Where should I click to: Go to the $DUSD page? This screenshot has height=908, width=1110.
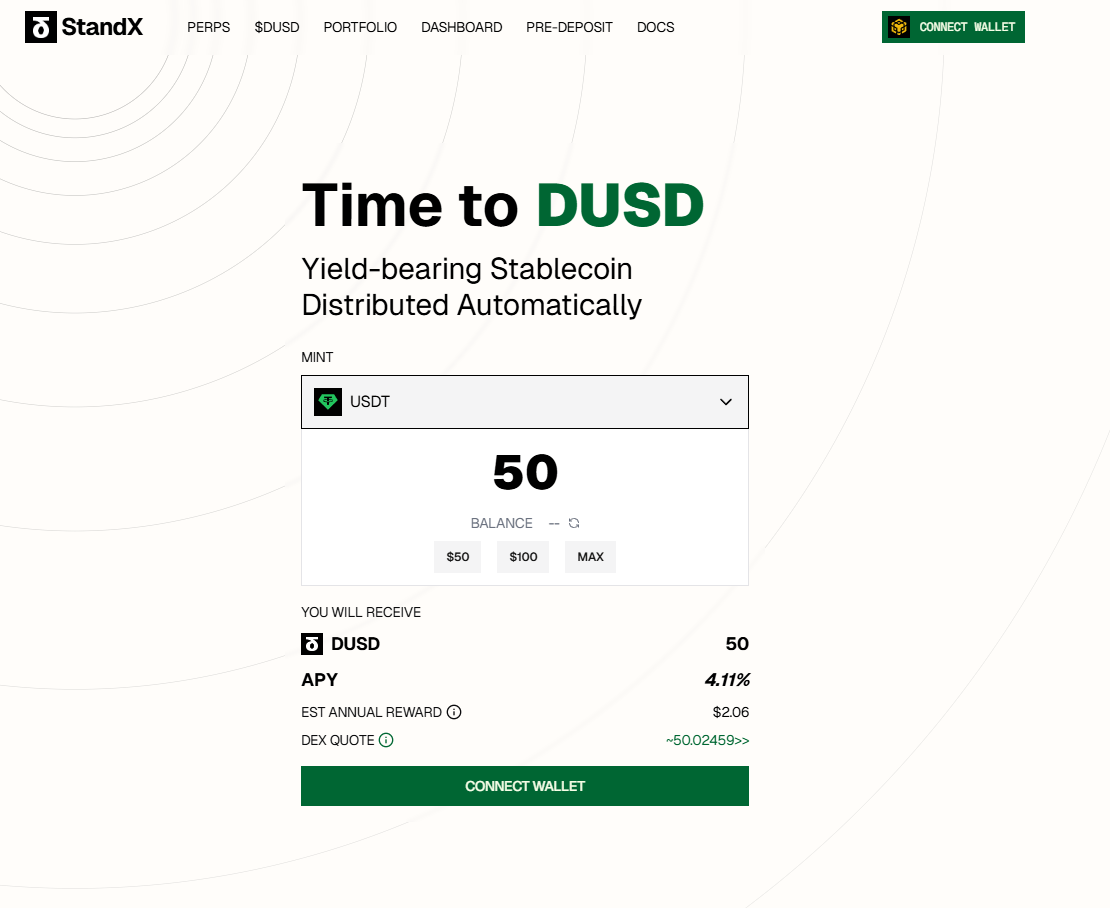(x=277, y=27)
